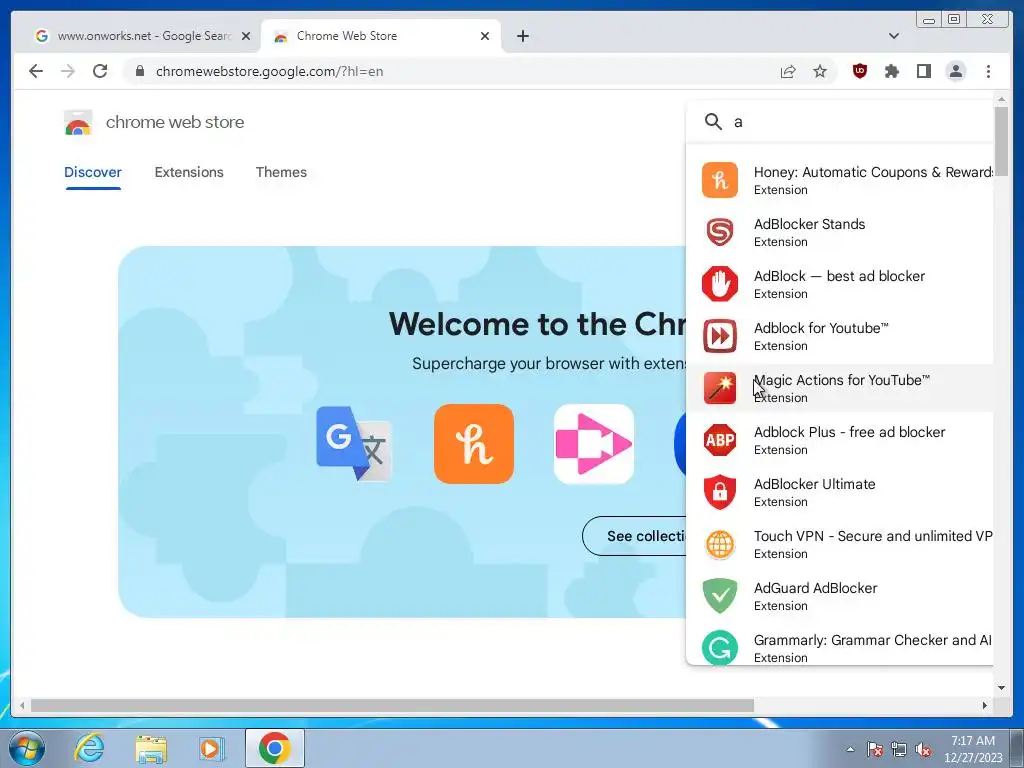Click the AdBlocker Ultimate suggestion title
Screen dimensions: 1024x768
click(x=814, y=484)
